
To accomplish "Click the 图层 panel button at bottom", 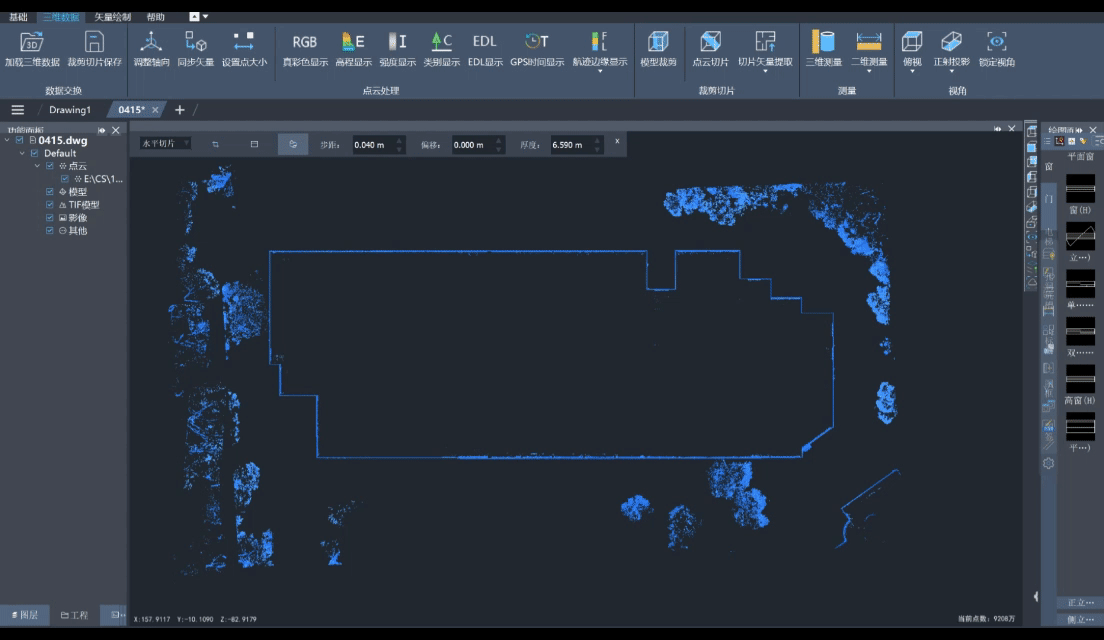I will 23,615.
